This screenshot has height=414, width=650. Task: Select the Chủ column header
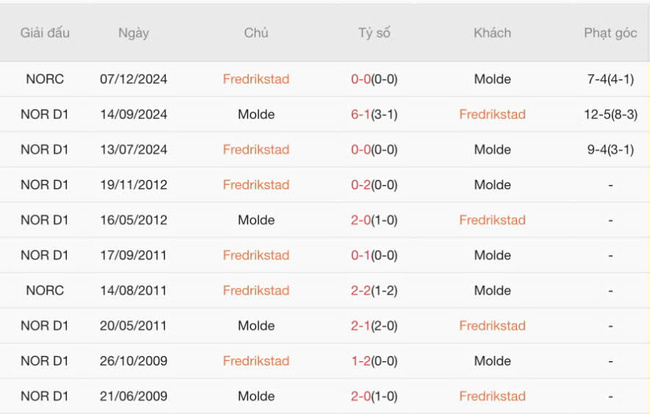tap(256, 33)
